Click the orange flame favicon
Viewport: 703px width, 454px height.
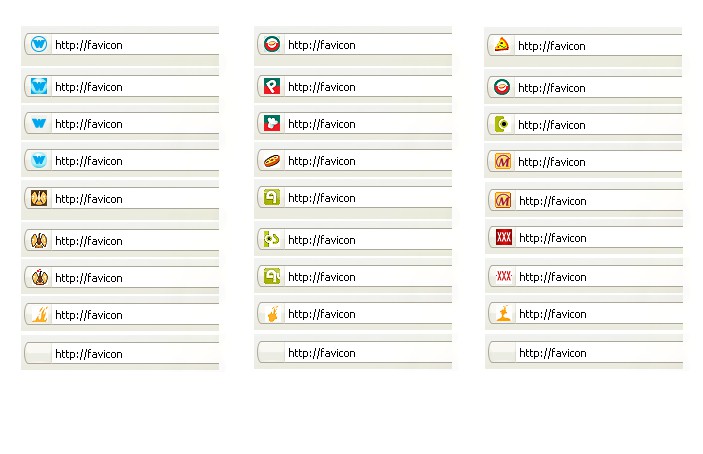click(39, 315)
